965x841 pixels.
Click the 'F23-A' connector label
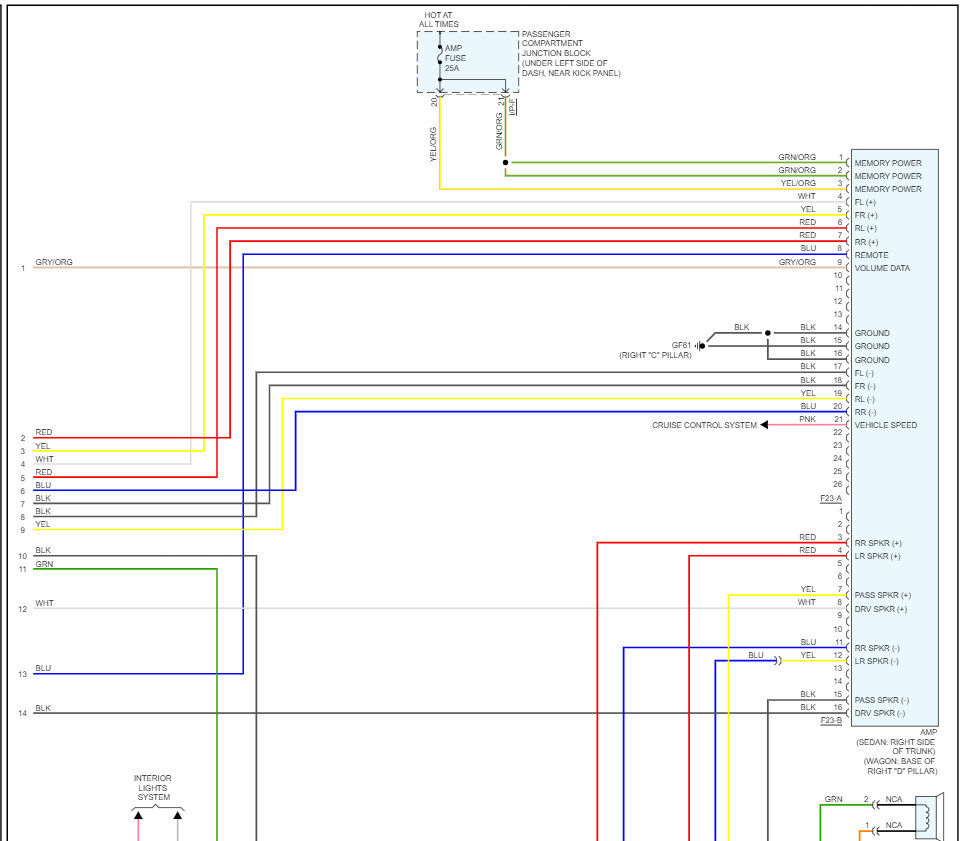(831, 498)
